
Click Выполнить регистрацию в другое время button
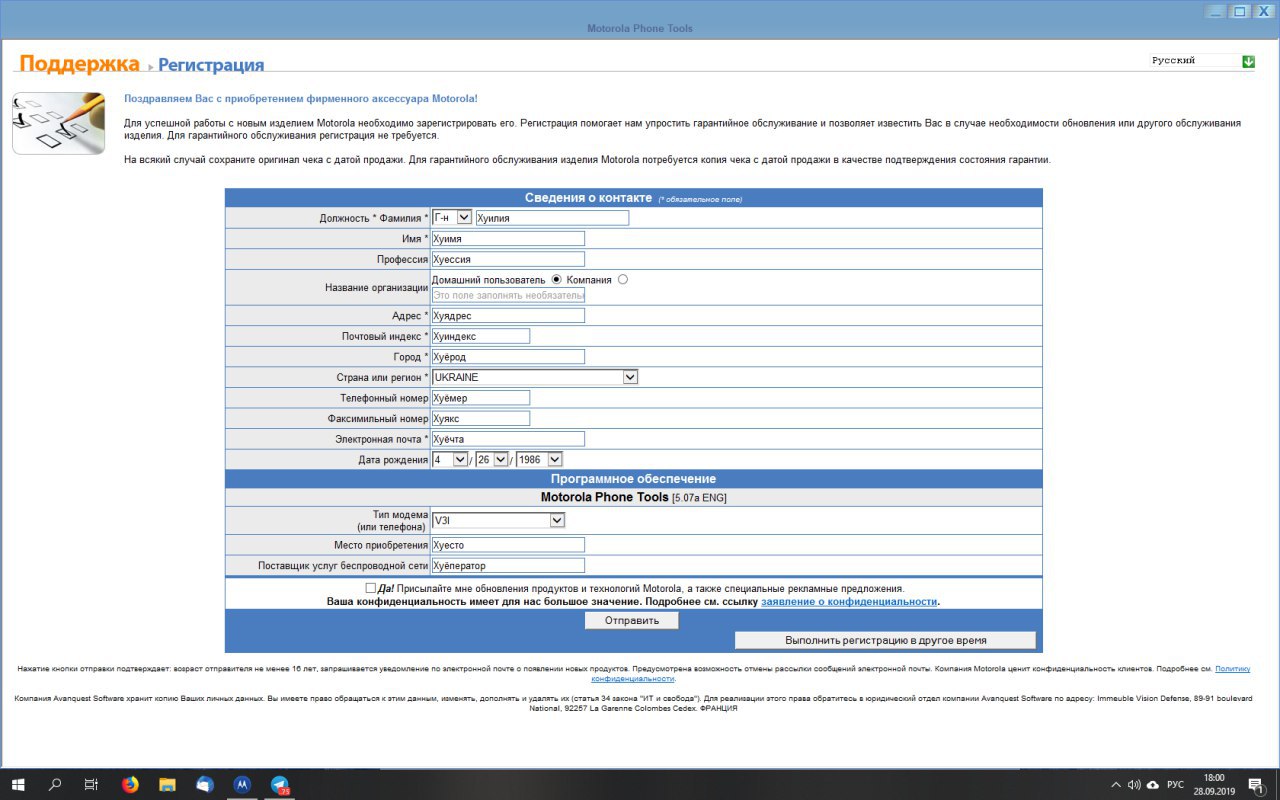tap(886, 640)
